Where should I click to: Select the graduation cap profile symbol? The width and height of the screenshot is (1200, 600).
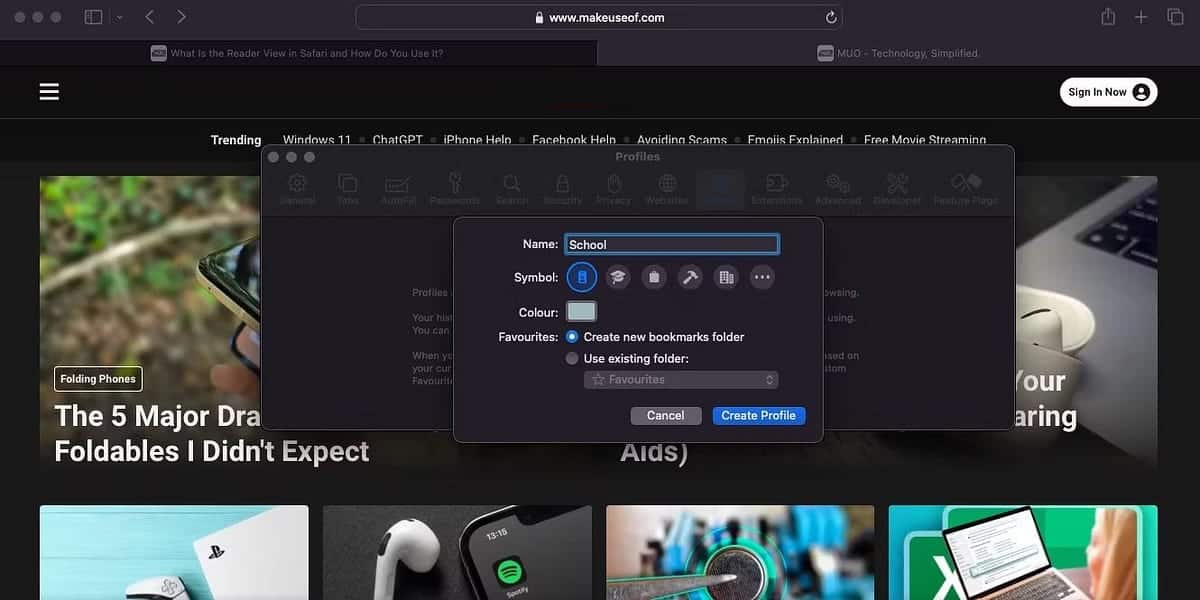(x=618, y=277)
